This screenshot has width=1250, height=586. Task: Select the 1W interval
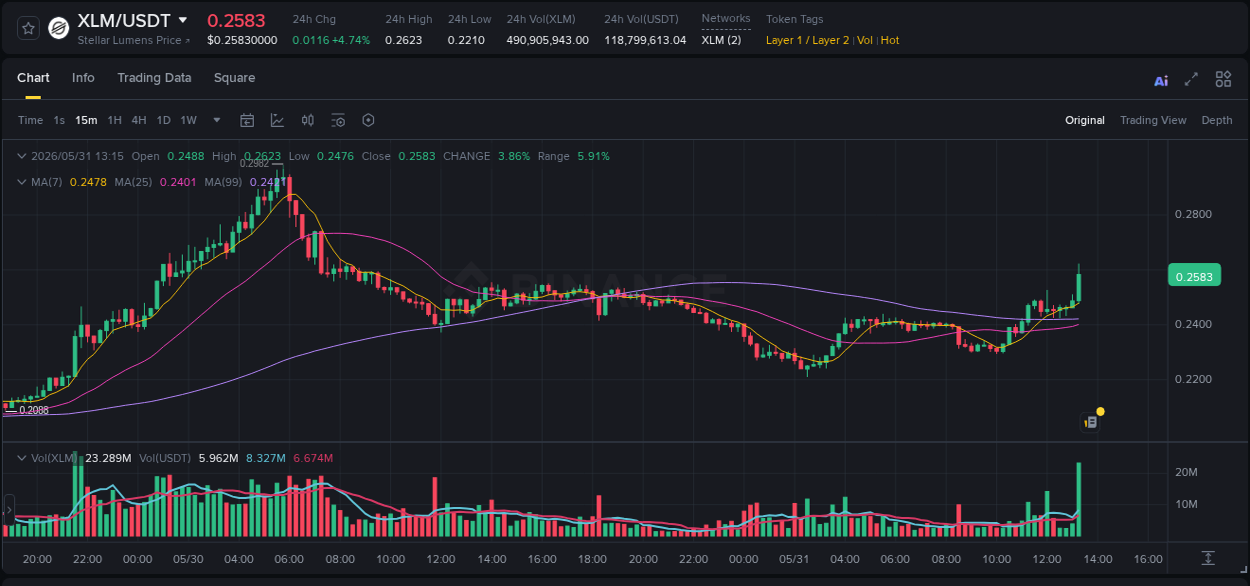pos(188,120)
